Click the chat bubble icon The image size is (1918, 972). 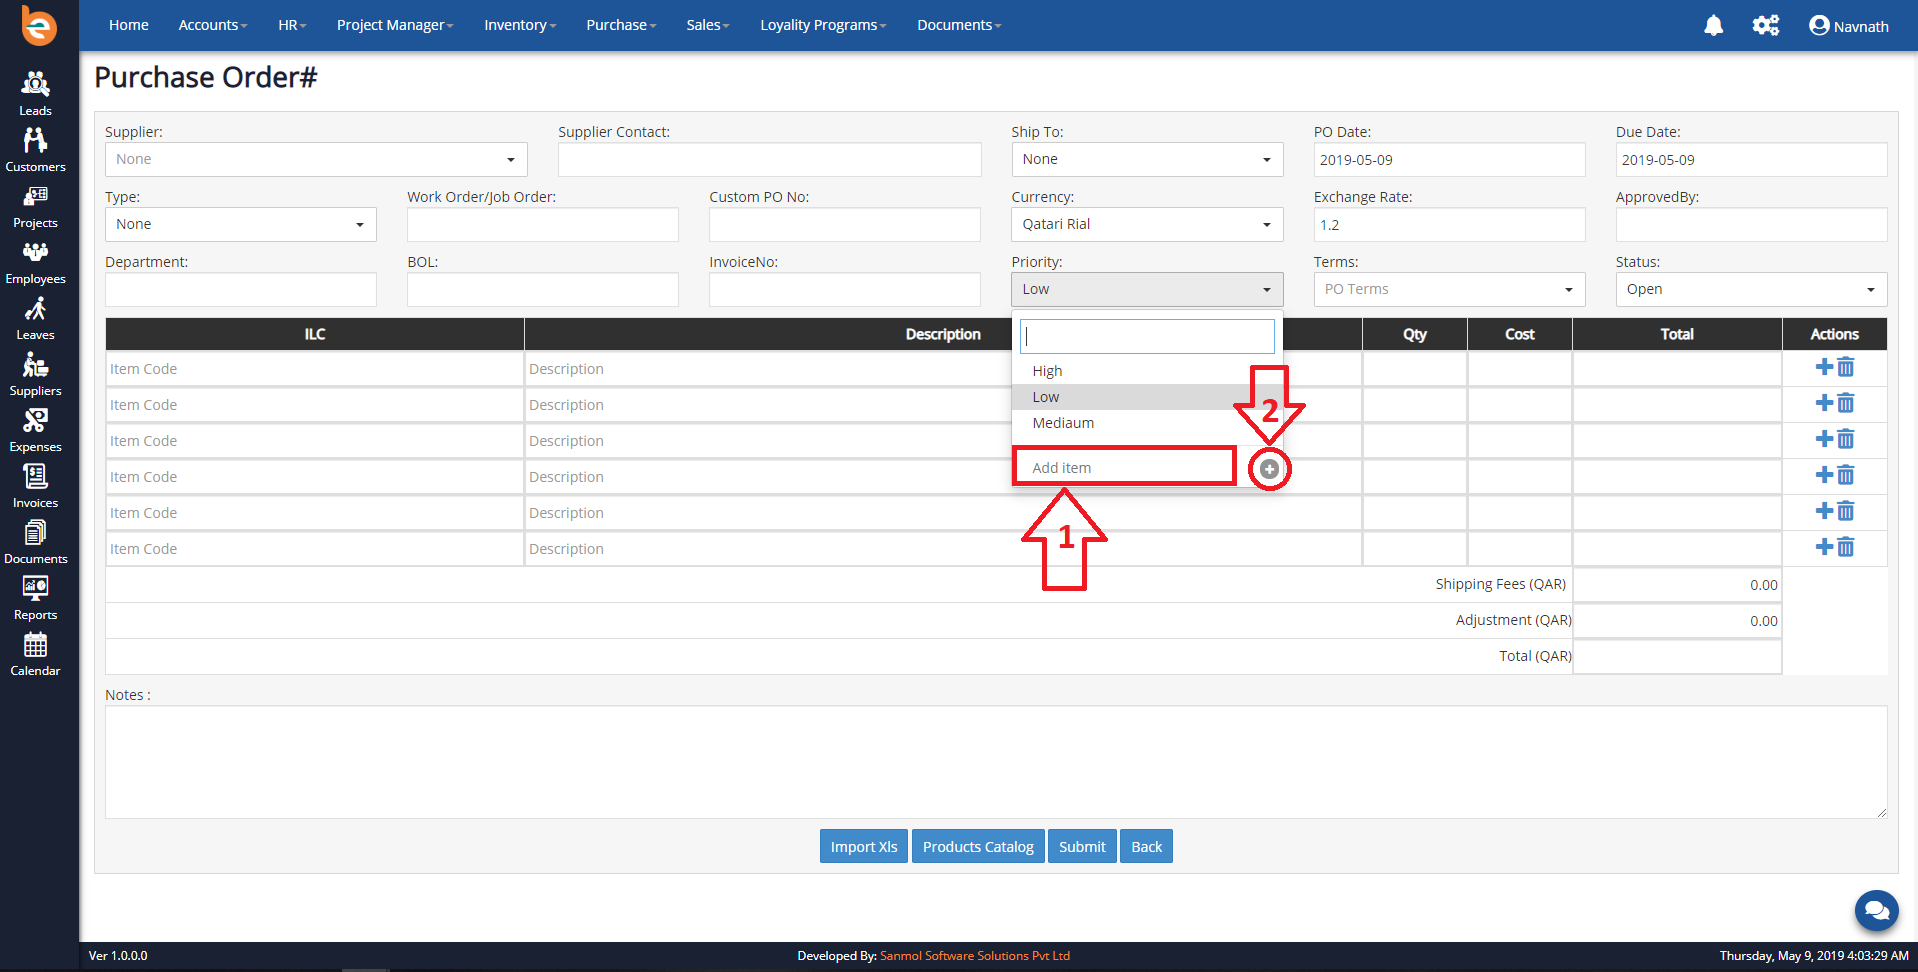tap(1876, 910)
